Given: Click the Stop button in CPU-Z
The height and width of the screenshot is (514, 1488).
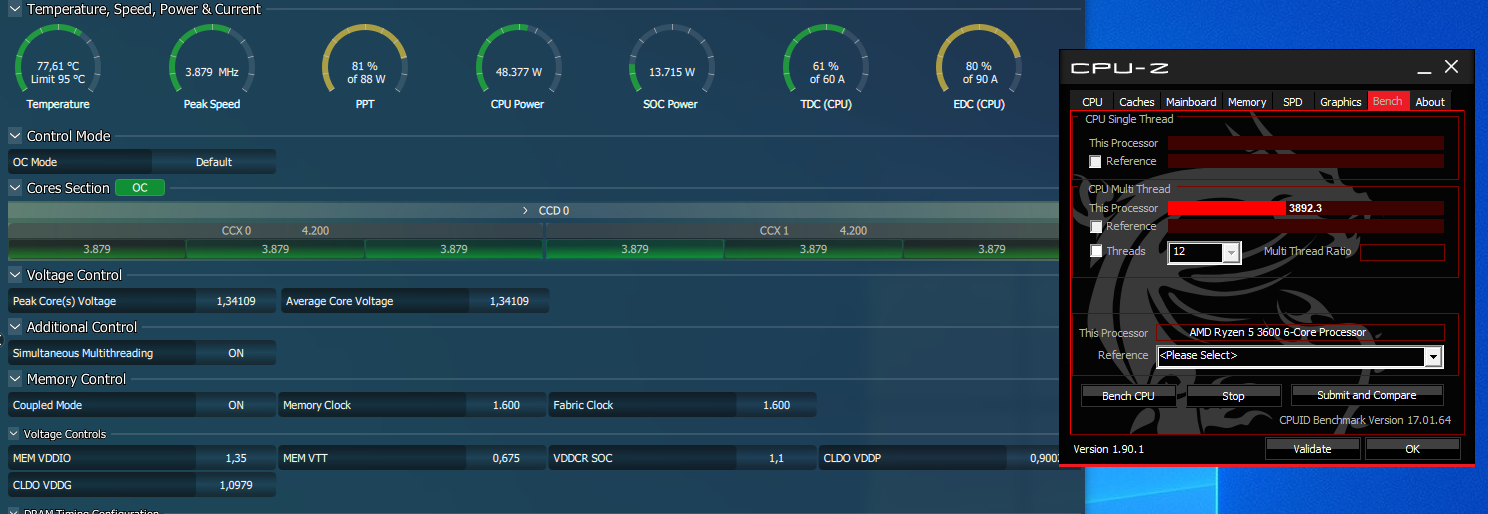Looking at the screenshot, I should click(x=1234, y=396).
